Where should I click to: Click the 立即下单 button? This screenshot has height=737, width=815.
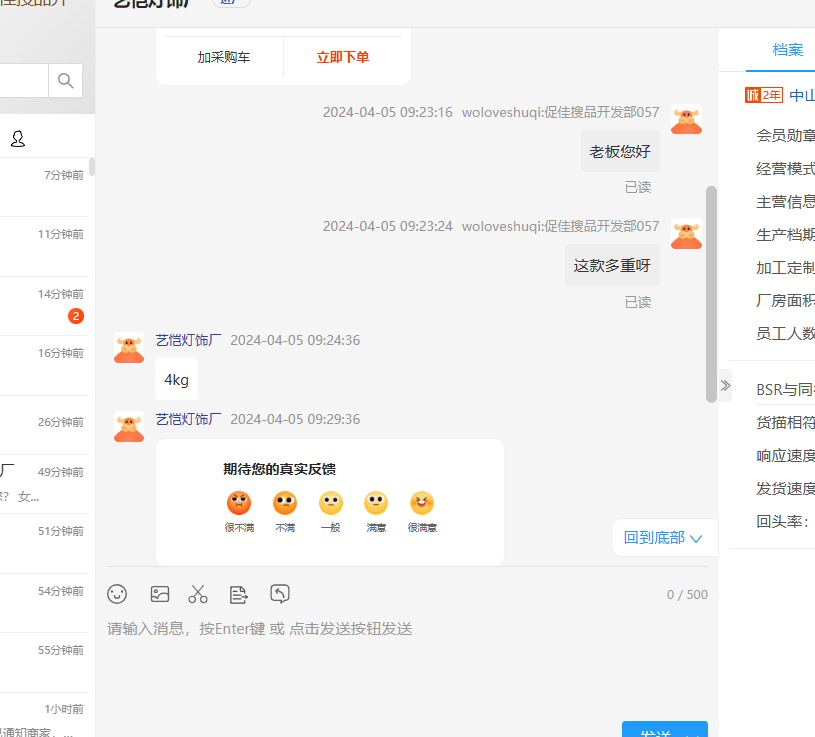tap(343, 58)
